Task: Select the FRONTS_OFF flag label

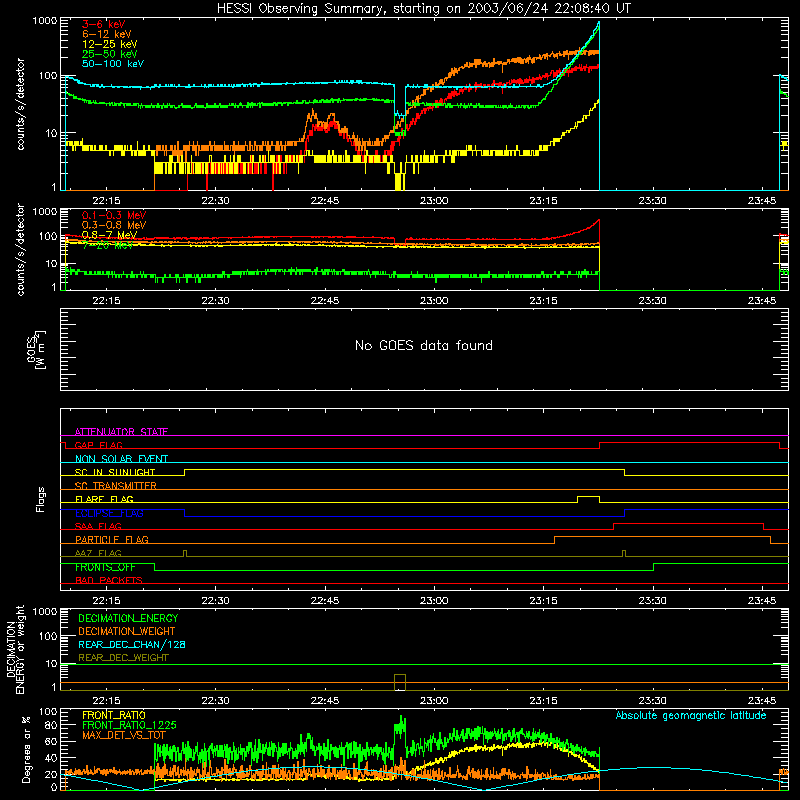Action: 105,567
